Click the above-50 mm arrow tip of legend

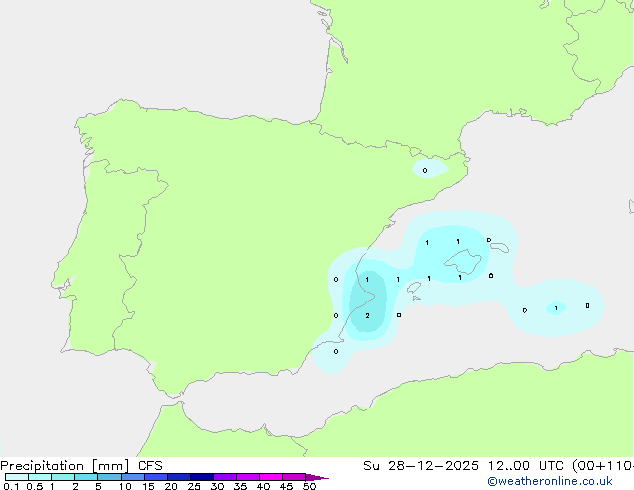[x=317, y=477]
